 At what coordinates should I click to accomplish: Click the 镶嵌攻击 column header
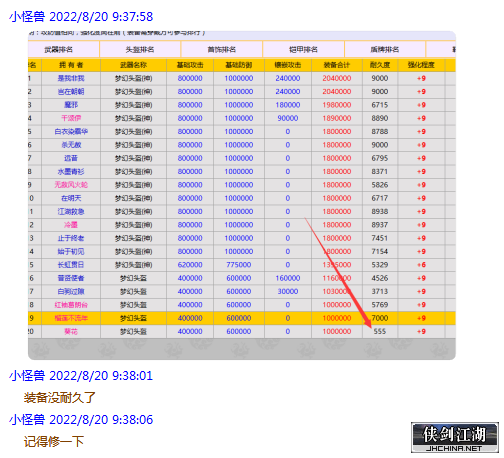click(288, 65)
